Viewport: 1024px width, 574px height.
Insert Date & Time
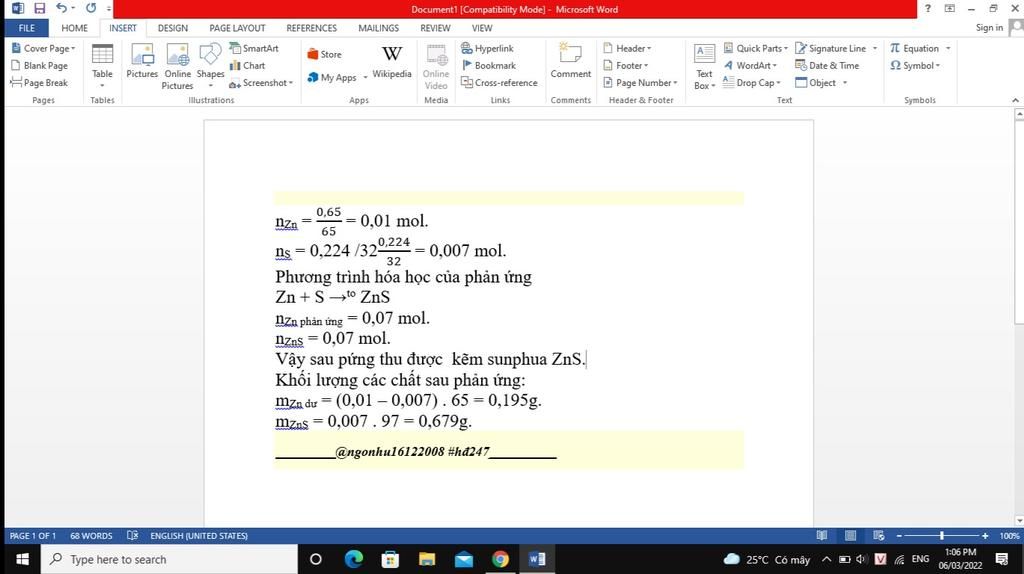pyautogui.click(x=827, y=65)
